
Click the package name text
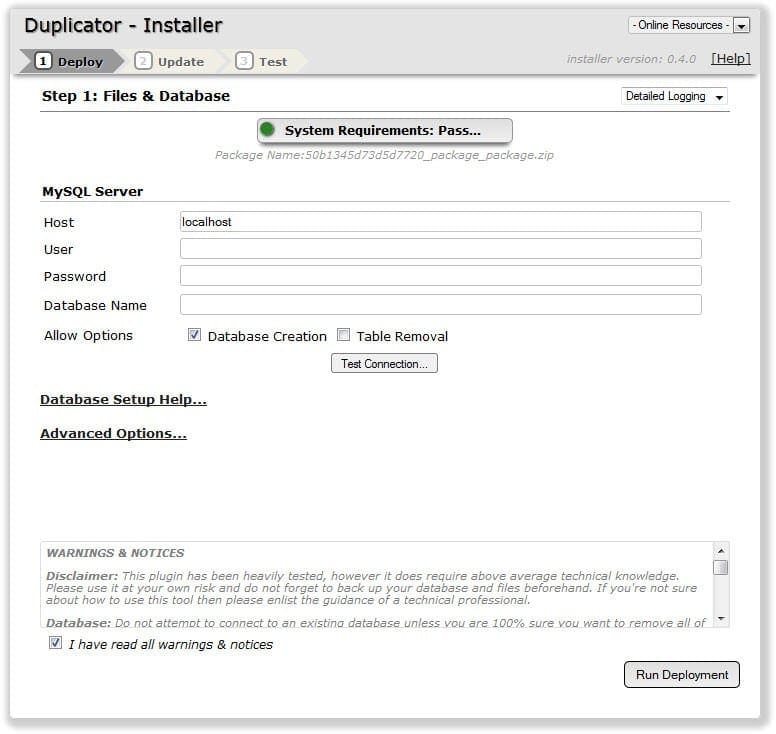coord(384,155)
